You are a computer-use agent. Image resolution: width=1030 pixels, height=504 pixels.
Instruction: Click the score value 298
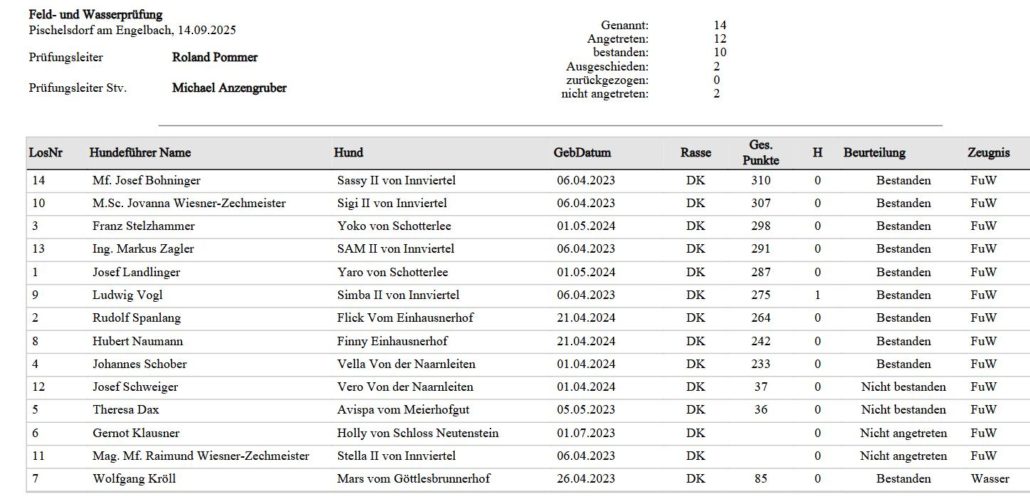coord(761,226)
